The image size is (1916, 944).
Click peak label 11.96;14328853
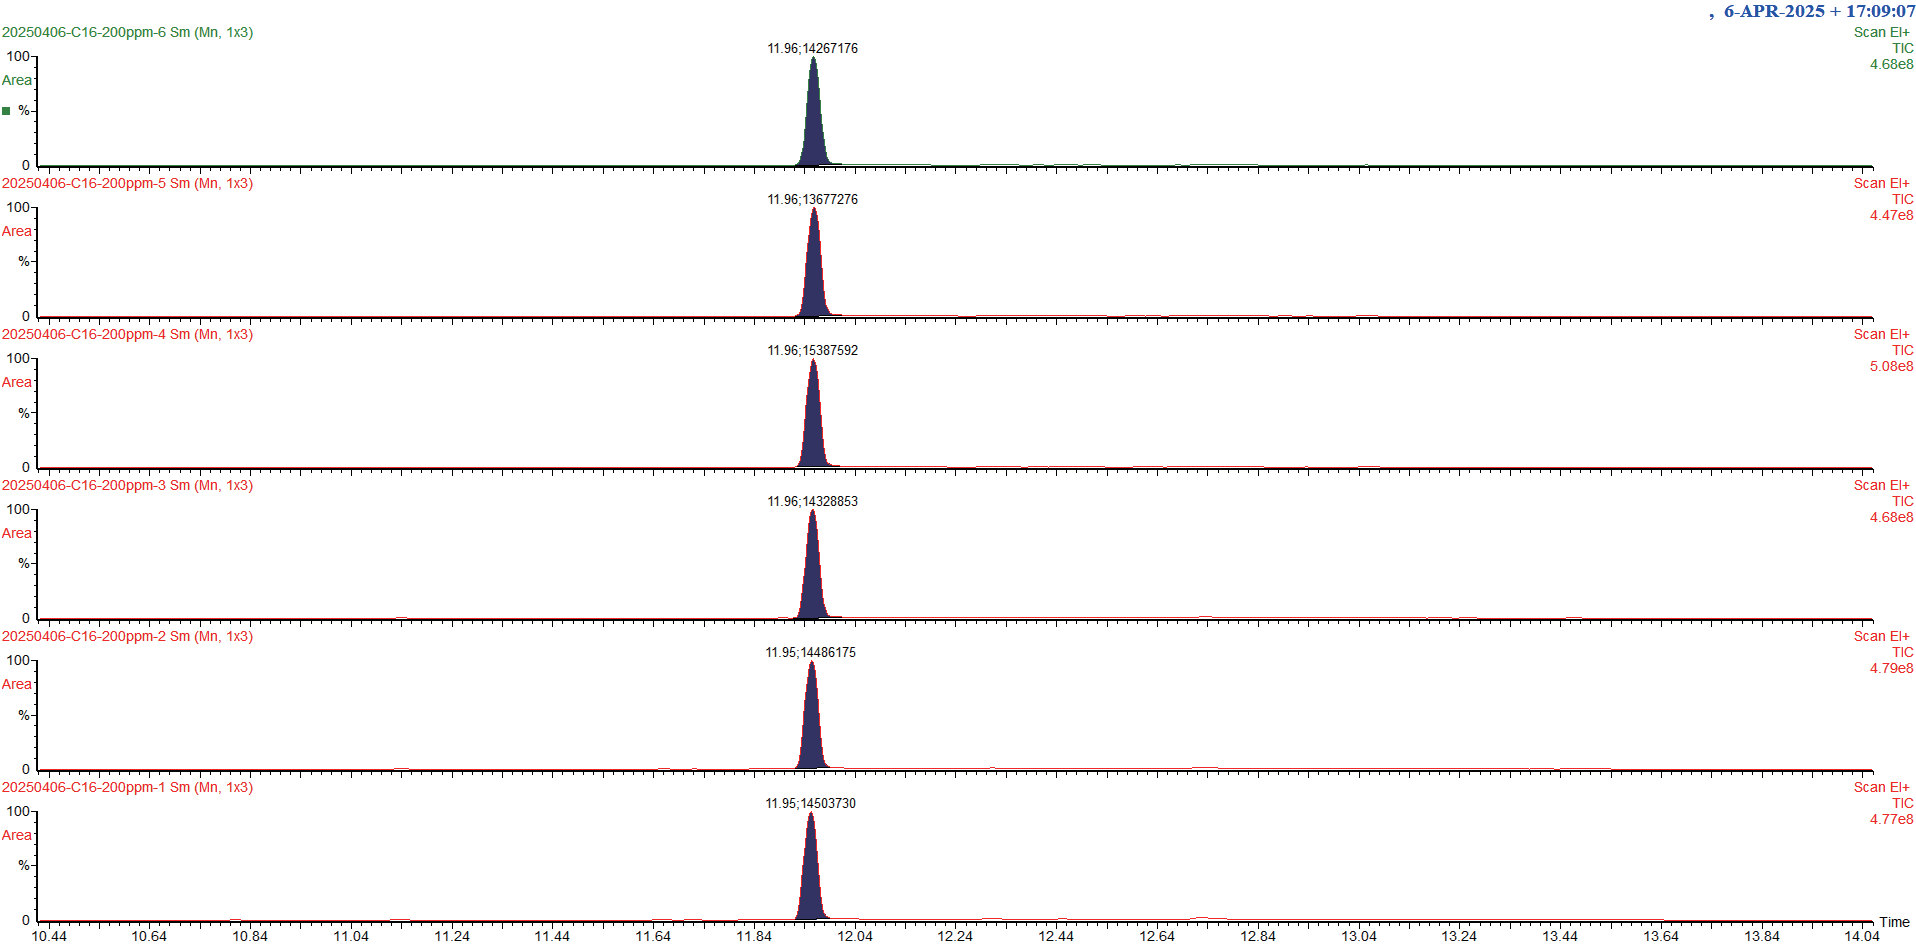(x=812, y=501)
